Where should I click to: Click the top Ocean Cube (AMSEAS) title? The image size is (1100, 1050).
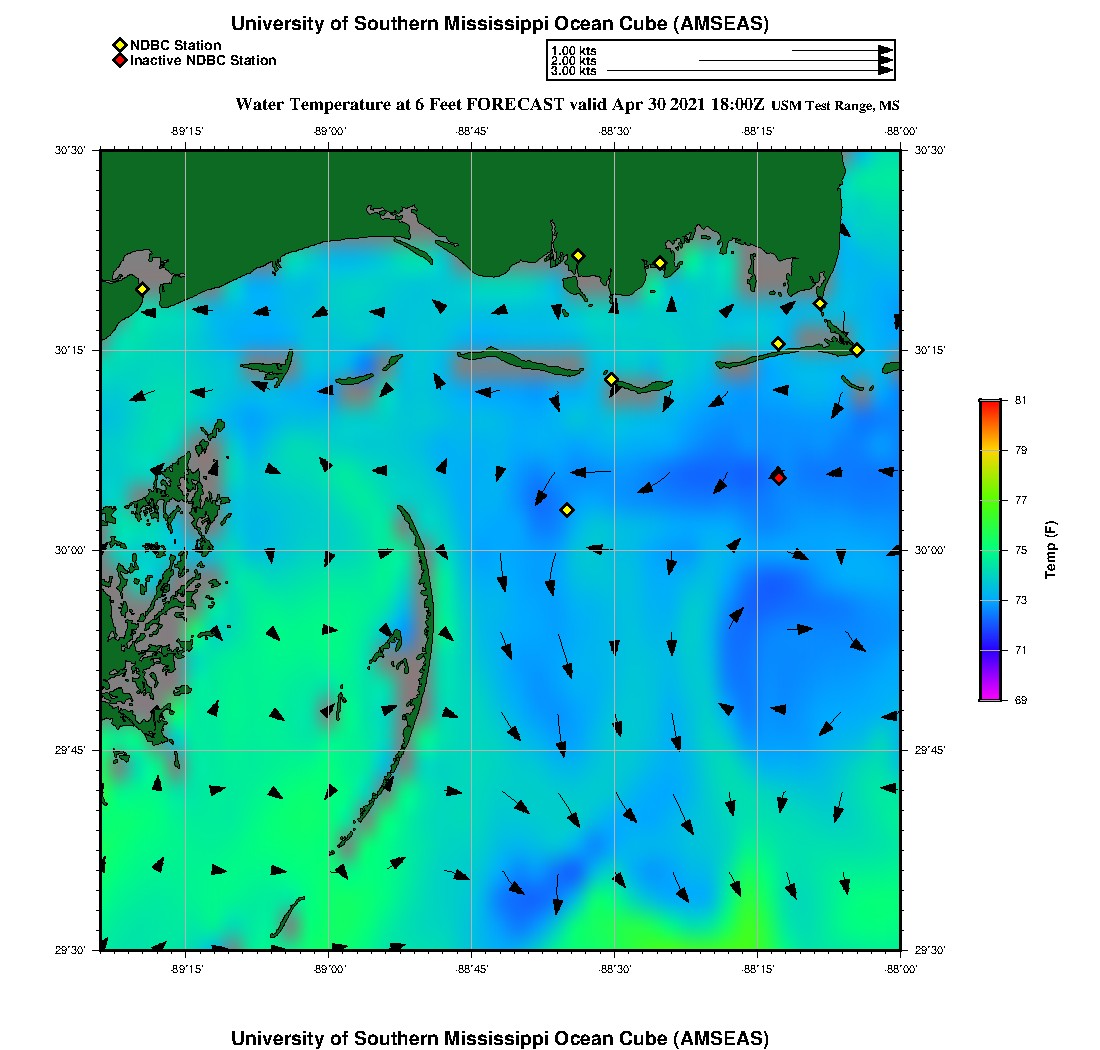point(500,24)
